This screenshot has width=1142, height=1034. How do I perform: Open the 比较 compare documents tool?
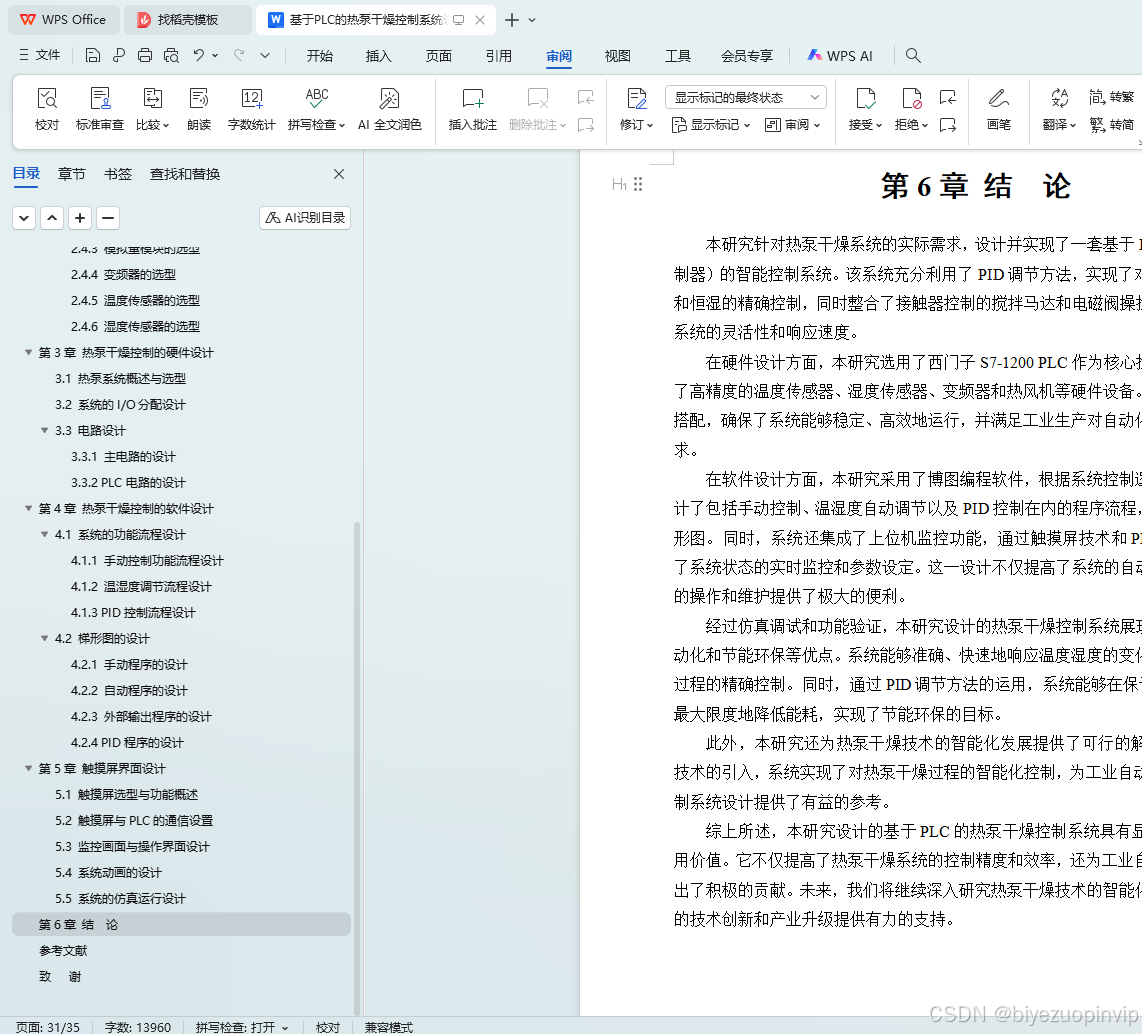click(x=152, y=108)
